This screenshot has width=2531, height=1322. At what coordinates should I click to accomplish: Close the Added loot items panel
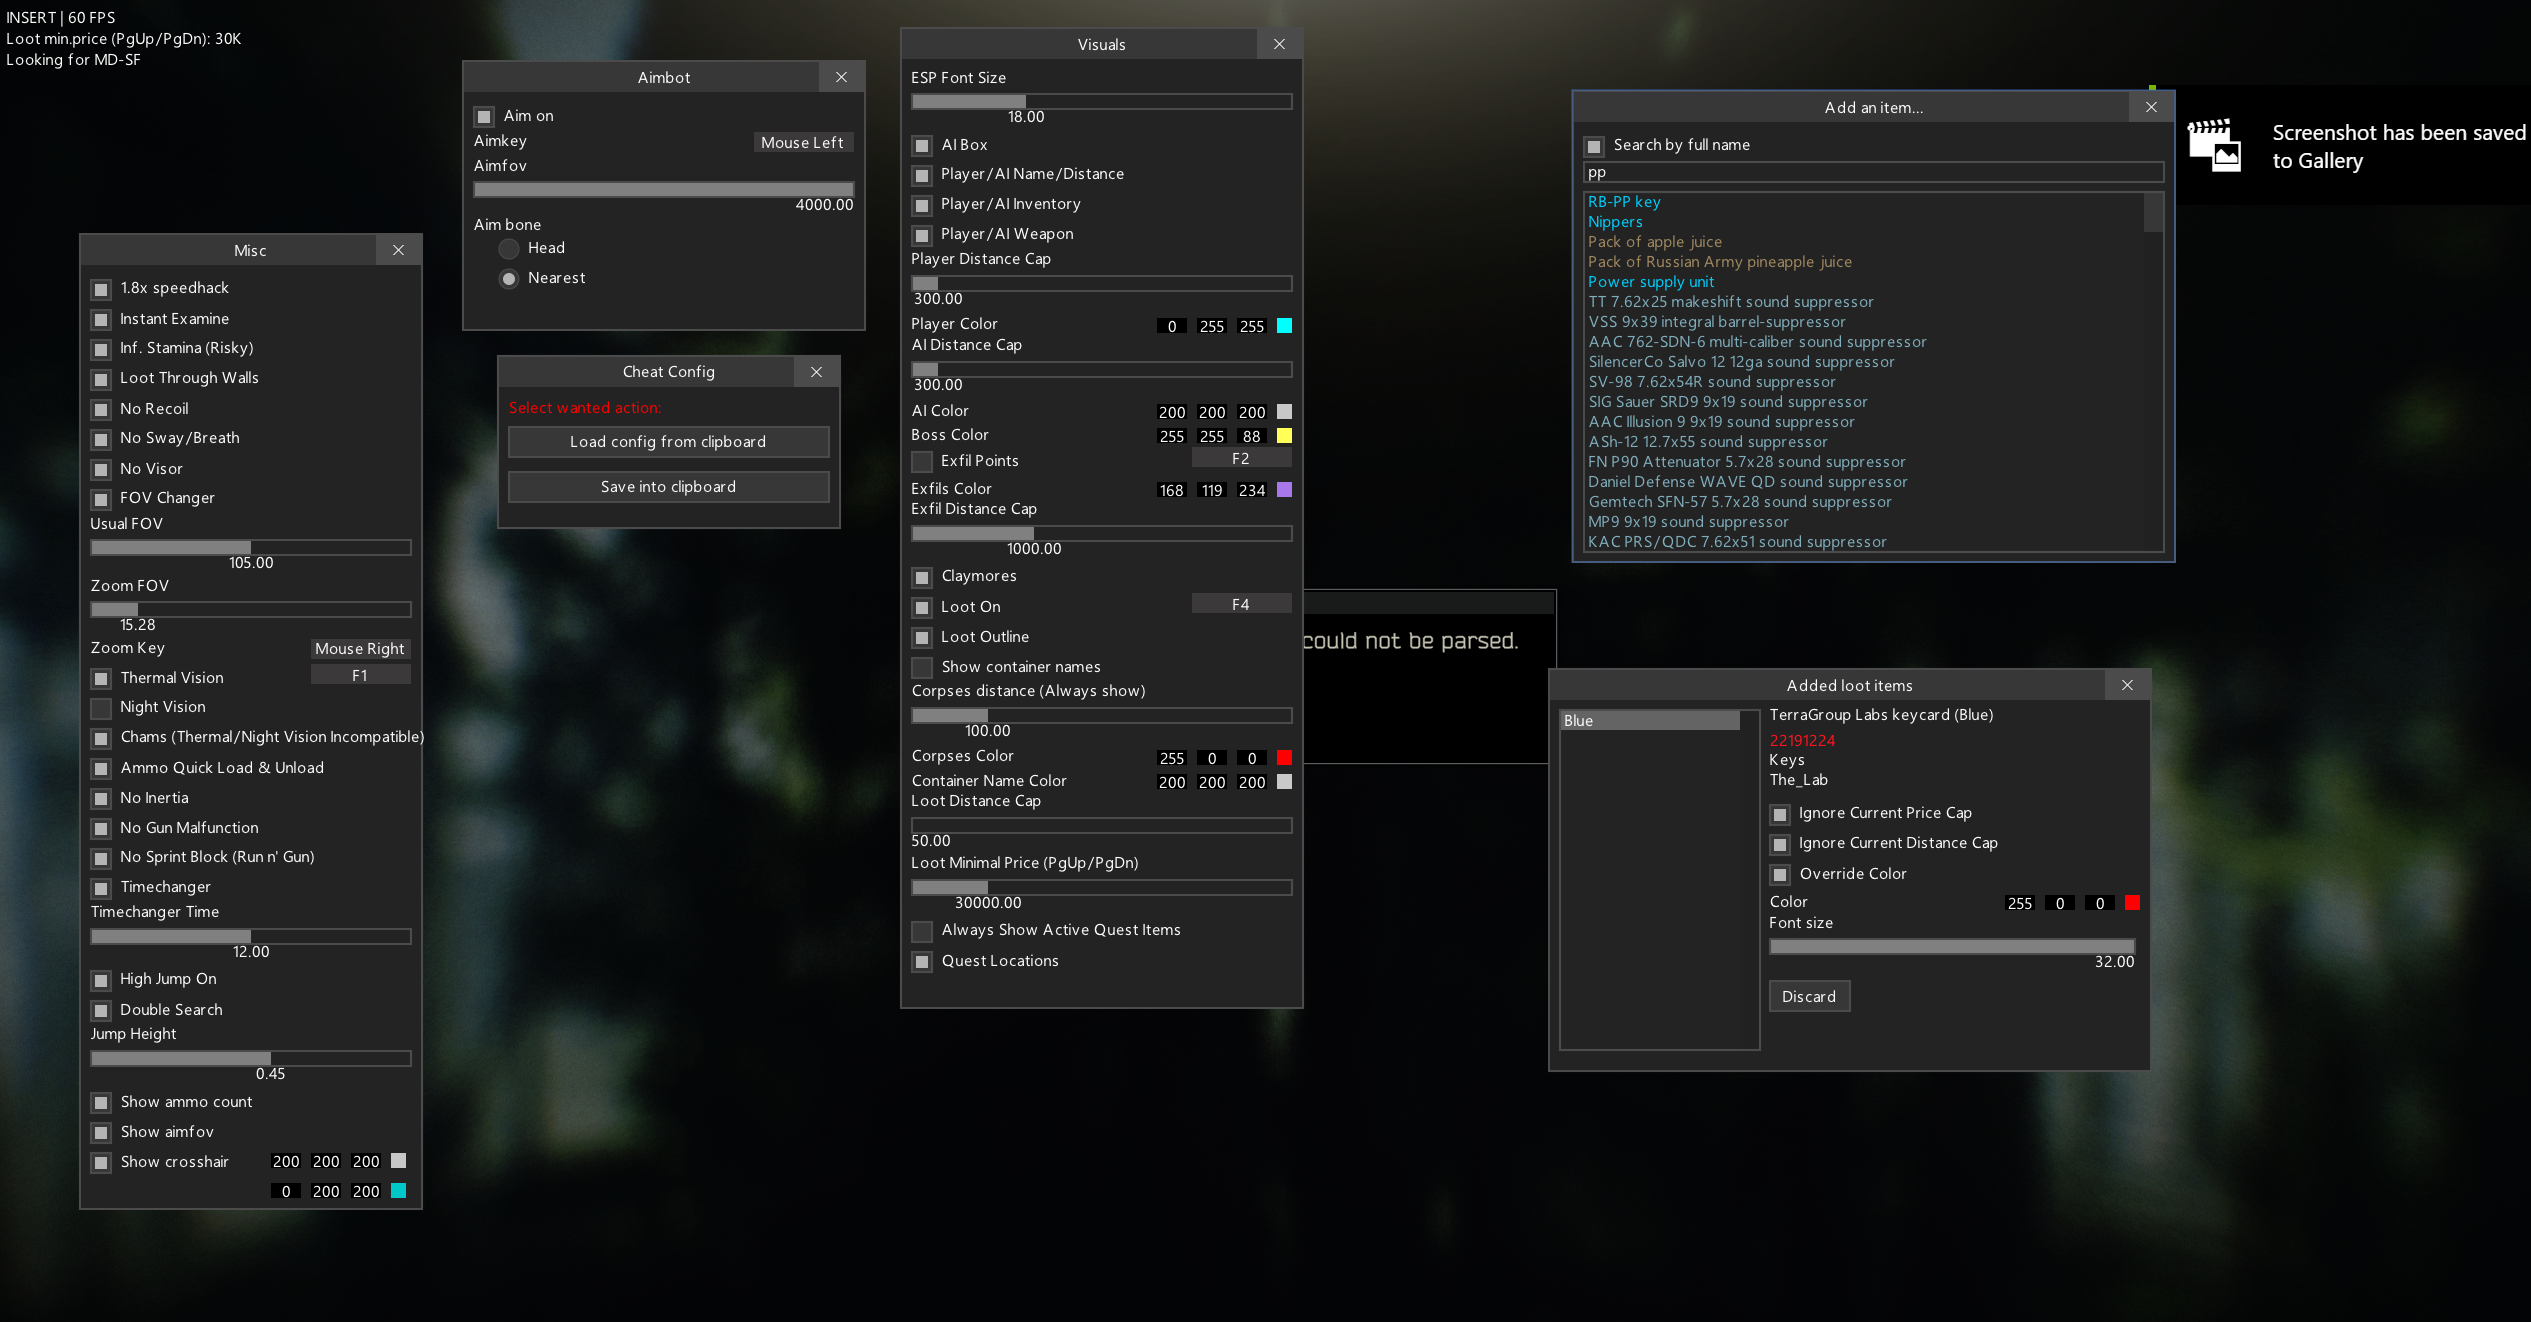[x=2127, y=685]
